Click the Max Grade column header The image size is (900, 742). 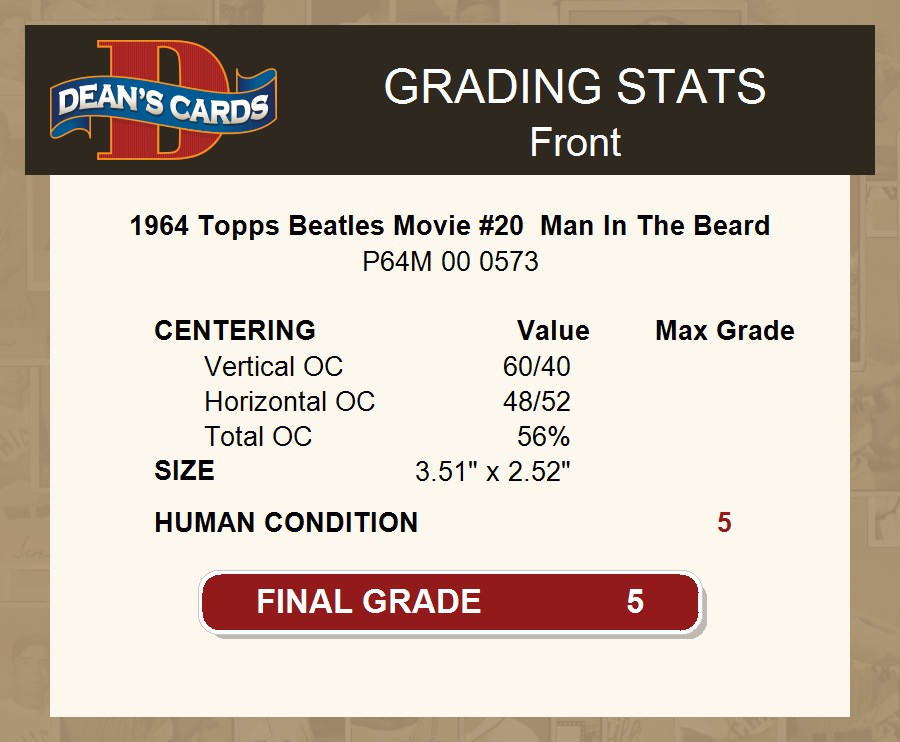725,331
